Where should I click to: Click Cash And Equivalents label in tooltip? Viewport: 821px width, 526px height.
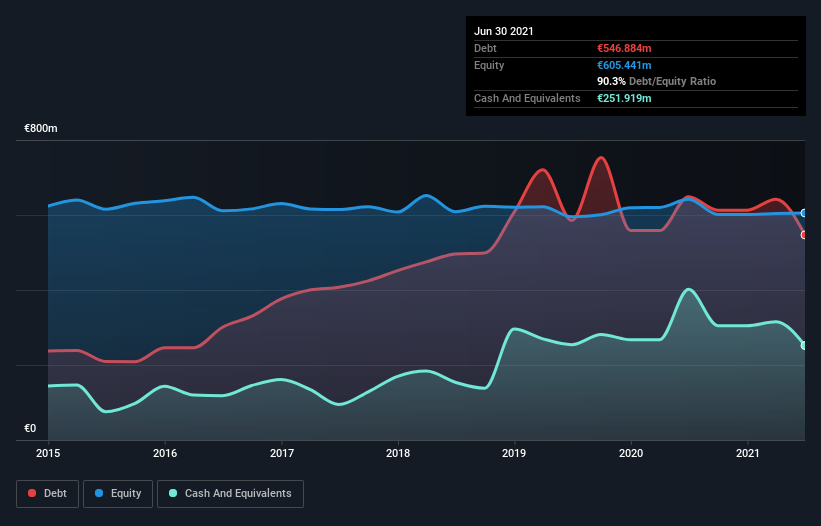tap(527, 98)
